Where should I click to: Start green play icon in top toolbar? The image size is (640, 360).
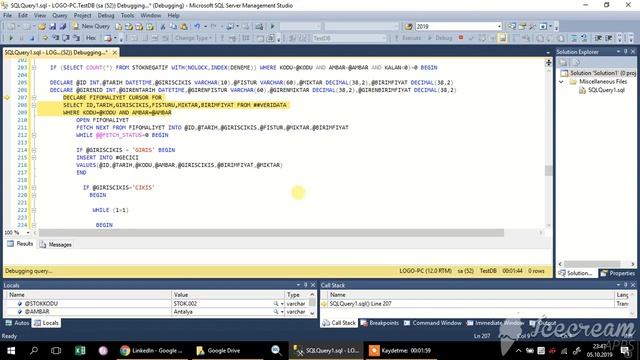coord(272,27)
